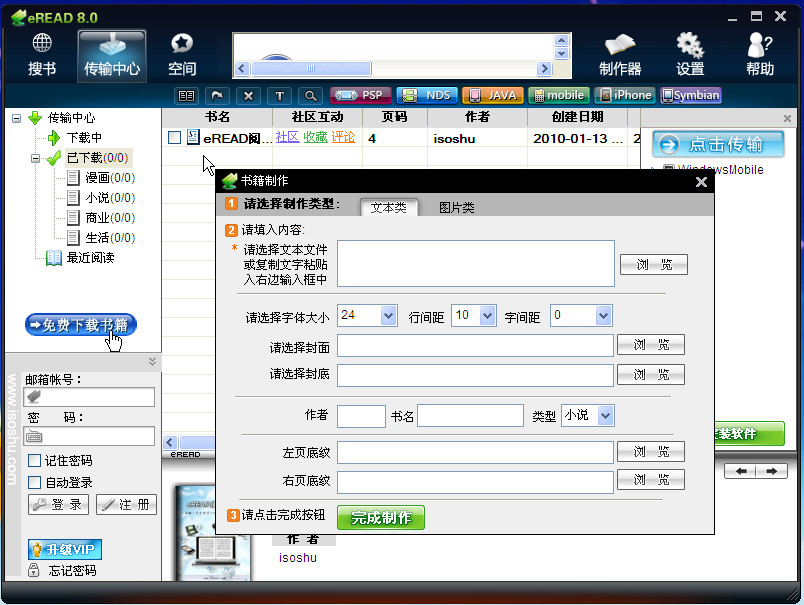This screenshot has width=804, height=605.
Task: Select the 生活(0/0) category
Action: click(110, 237)
